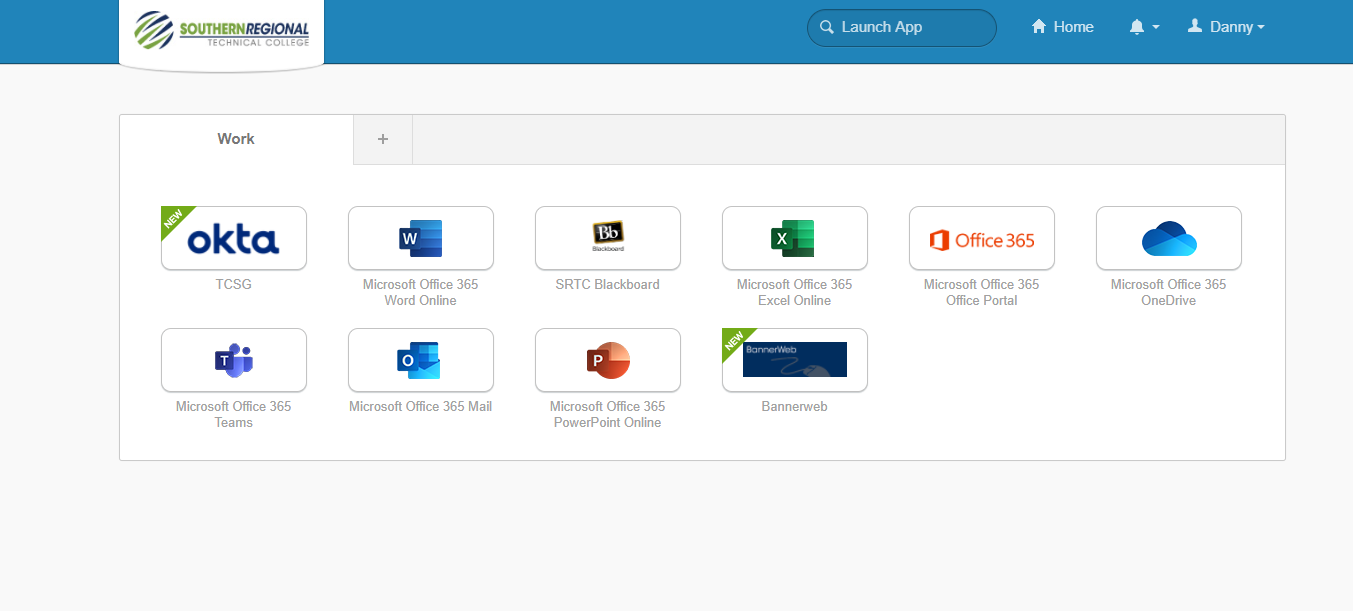Open the bell notifications dropdown
Screen dimensions: 1353x611
(1144, 27)
